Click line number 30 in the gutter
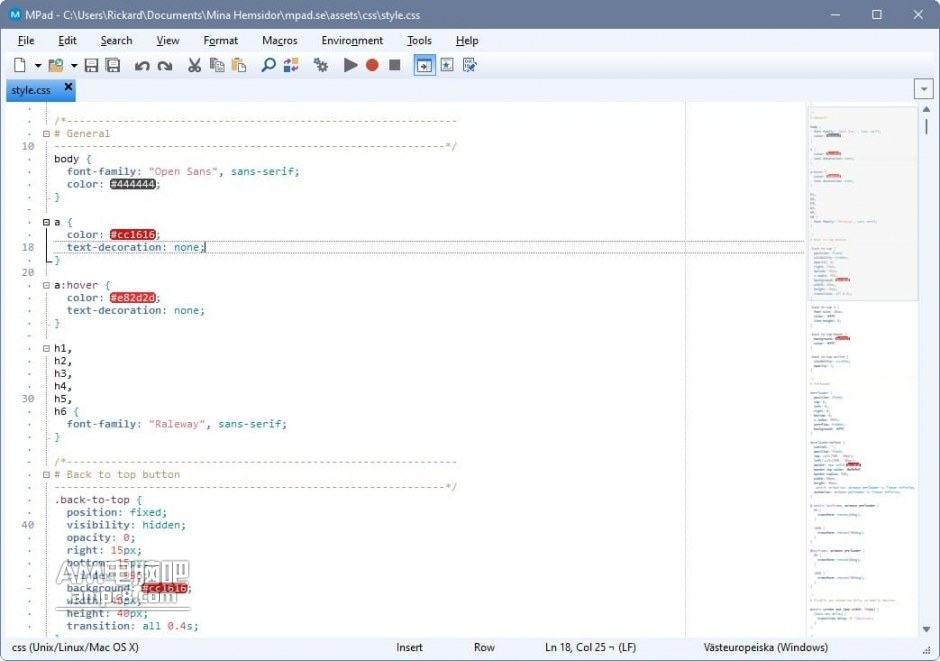 tap(28, 399)
